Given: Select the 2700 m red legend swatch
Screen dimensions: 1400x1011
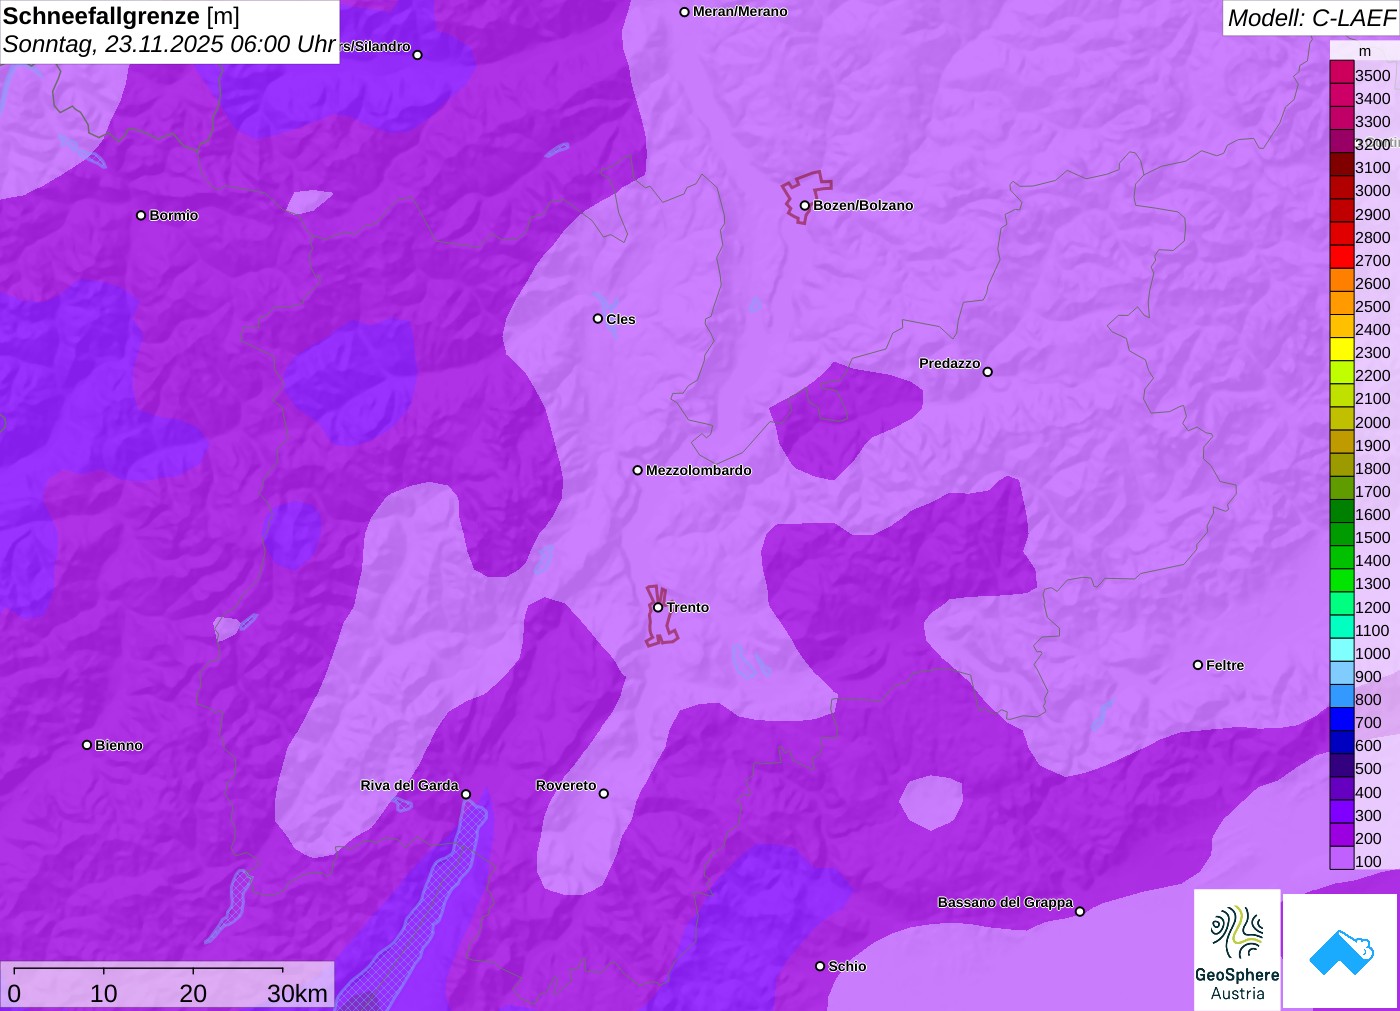Looking at the screenshot, I should (1341, 257).
